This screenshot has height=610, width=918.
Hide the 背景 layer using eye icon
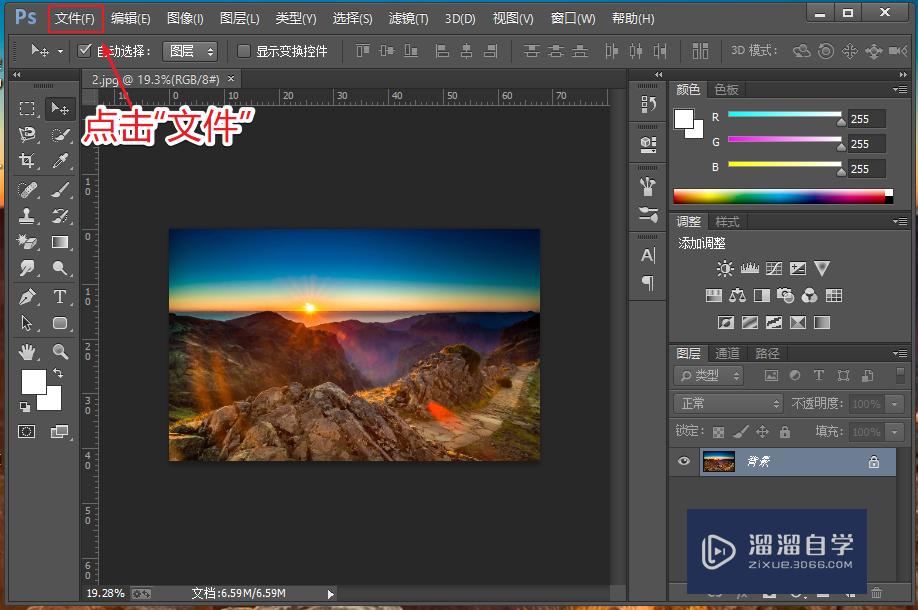point(685,462)
